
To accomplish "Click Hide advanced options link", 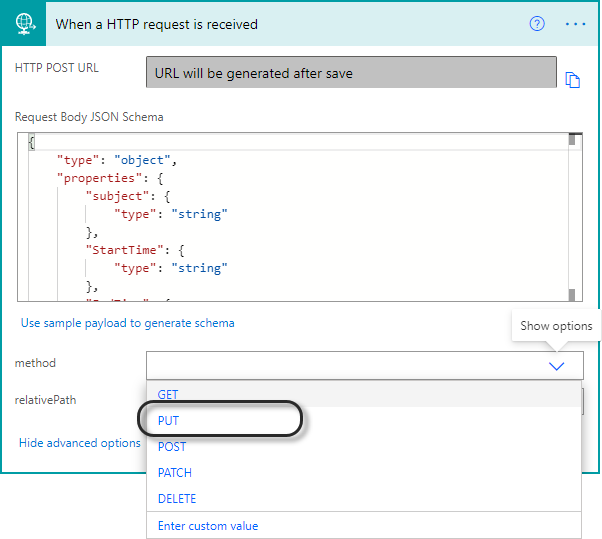I will [80, 443].
